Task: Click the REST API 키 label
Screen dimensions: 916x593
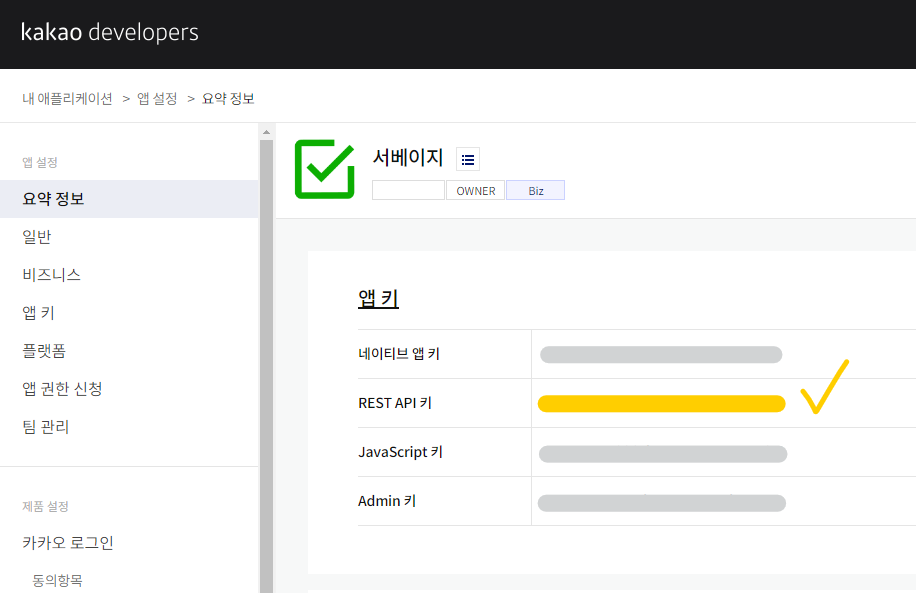Action: coord(395,403)
